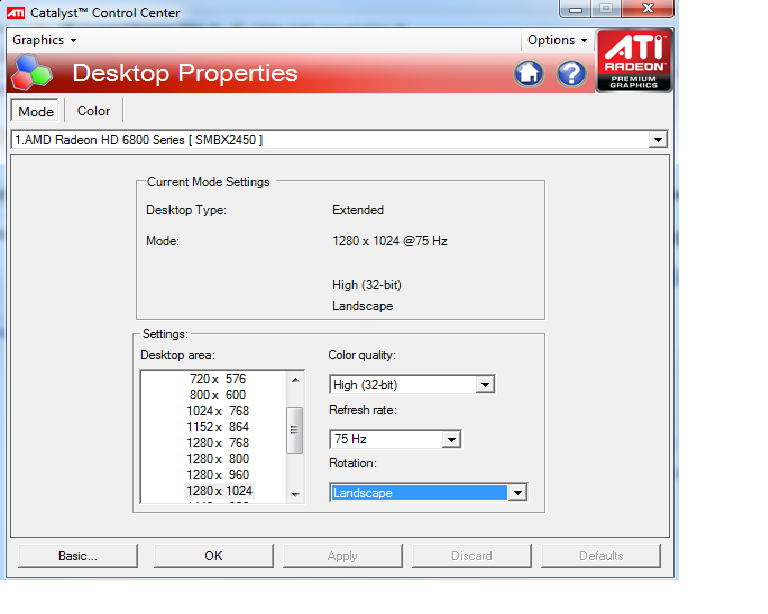Open the Options menu
768x614 pixels.
[x=557, y=40]
